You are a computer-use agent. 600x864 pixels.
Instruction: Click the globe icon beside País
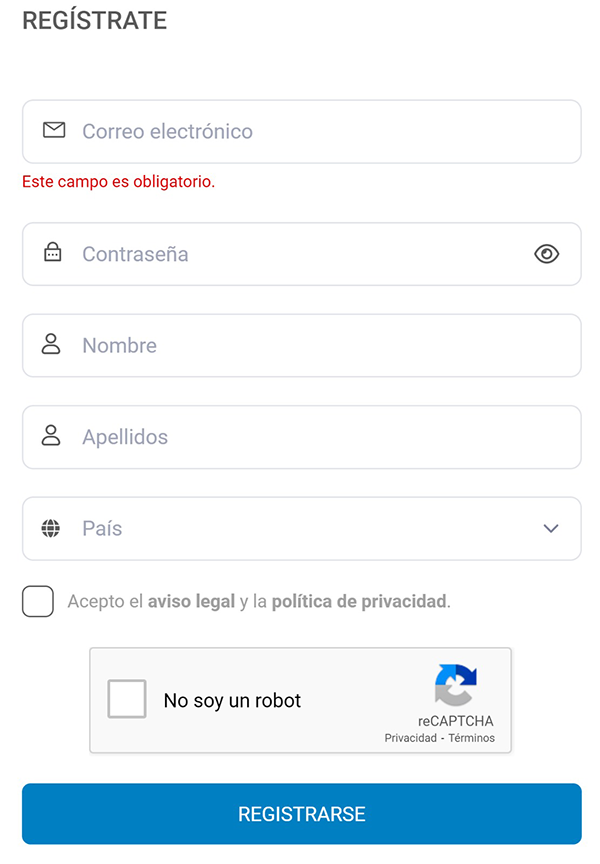(x=51, y=528)
